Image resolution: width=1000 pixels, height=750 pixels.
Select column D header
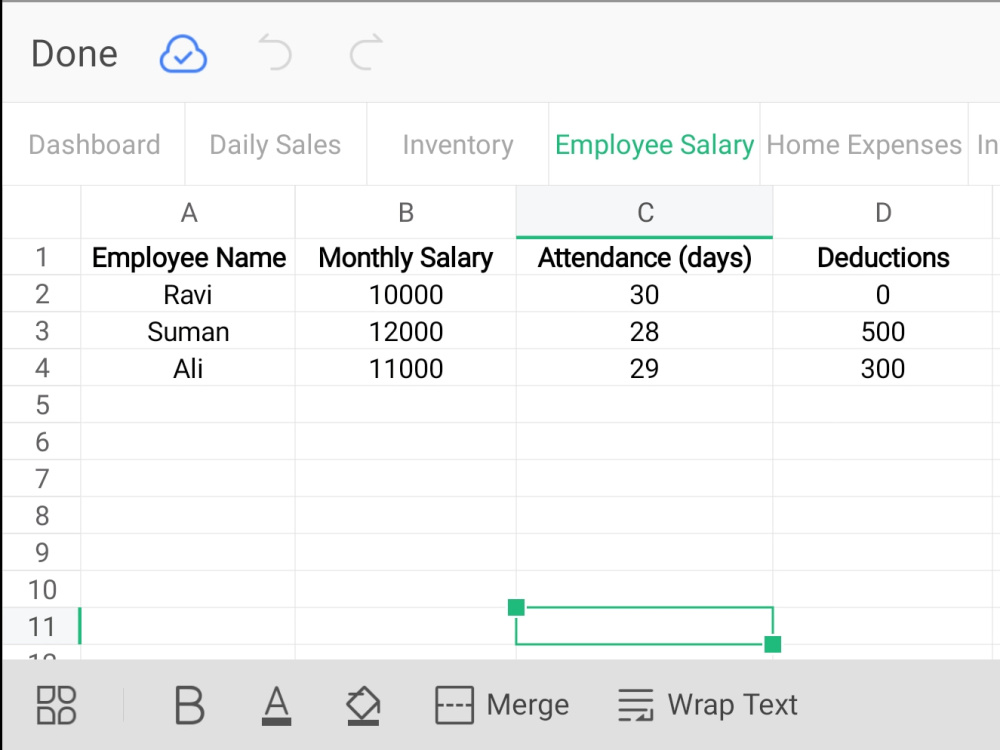883,212
